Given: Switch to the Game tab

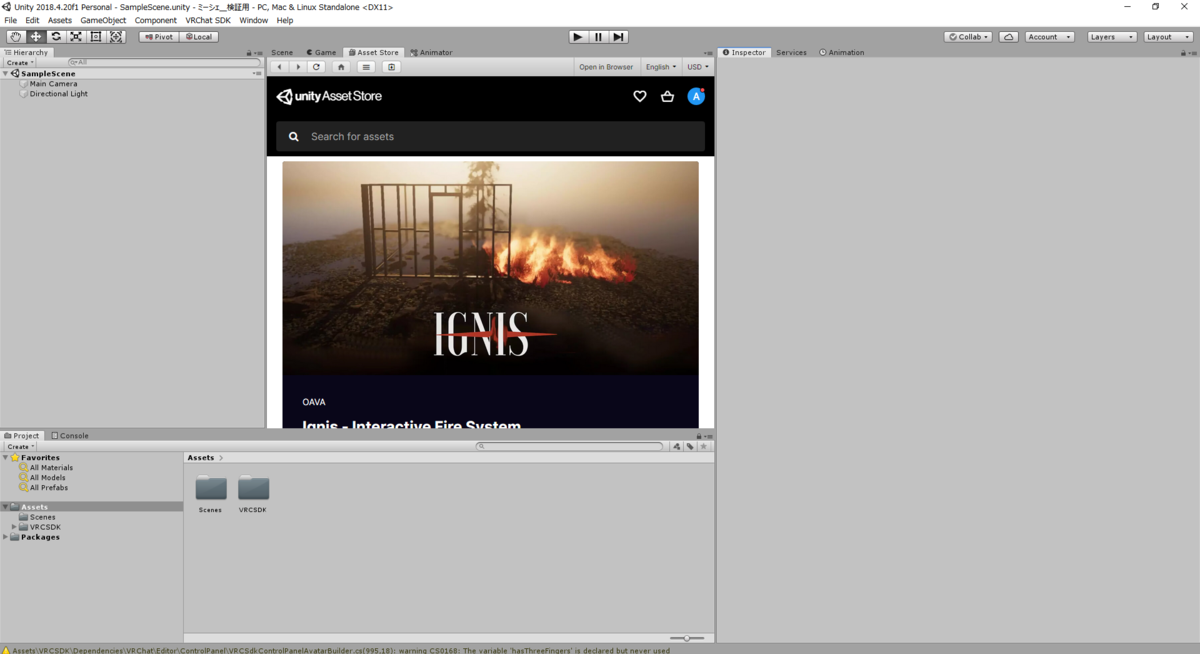Looking at the screenshot, I should (x=322, y=53).
